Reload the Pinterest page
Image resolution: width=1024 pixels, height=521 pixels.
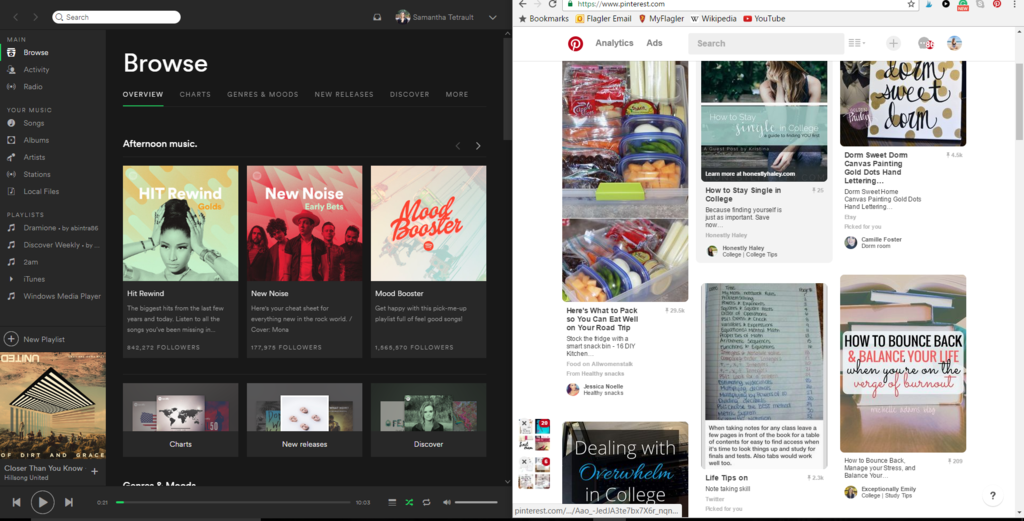[552, 4]
